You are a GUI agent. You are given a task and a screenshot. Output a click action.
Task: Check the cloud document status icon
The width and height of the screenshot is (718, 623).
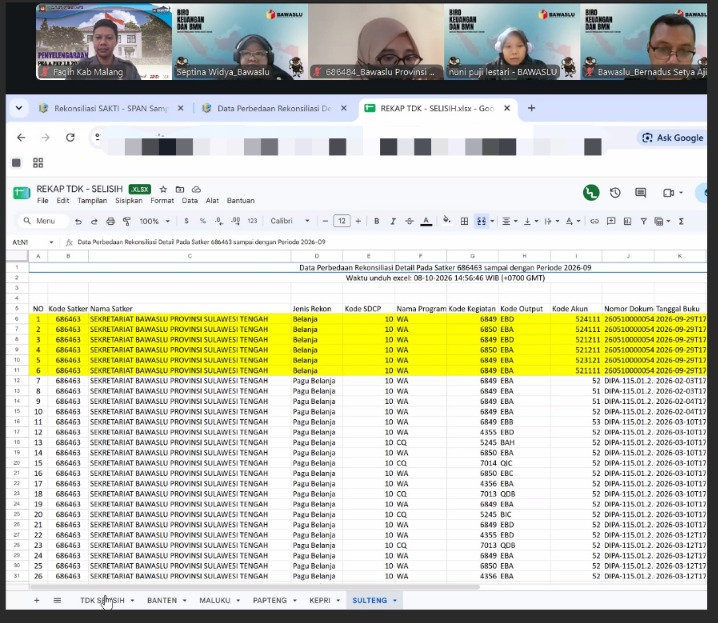(196, 189)
